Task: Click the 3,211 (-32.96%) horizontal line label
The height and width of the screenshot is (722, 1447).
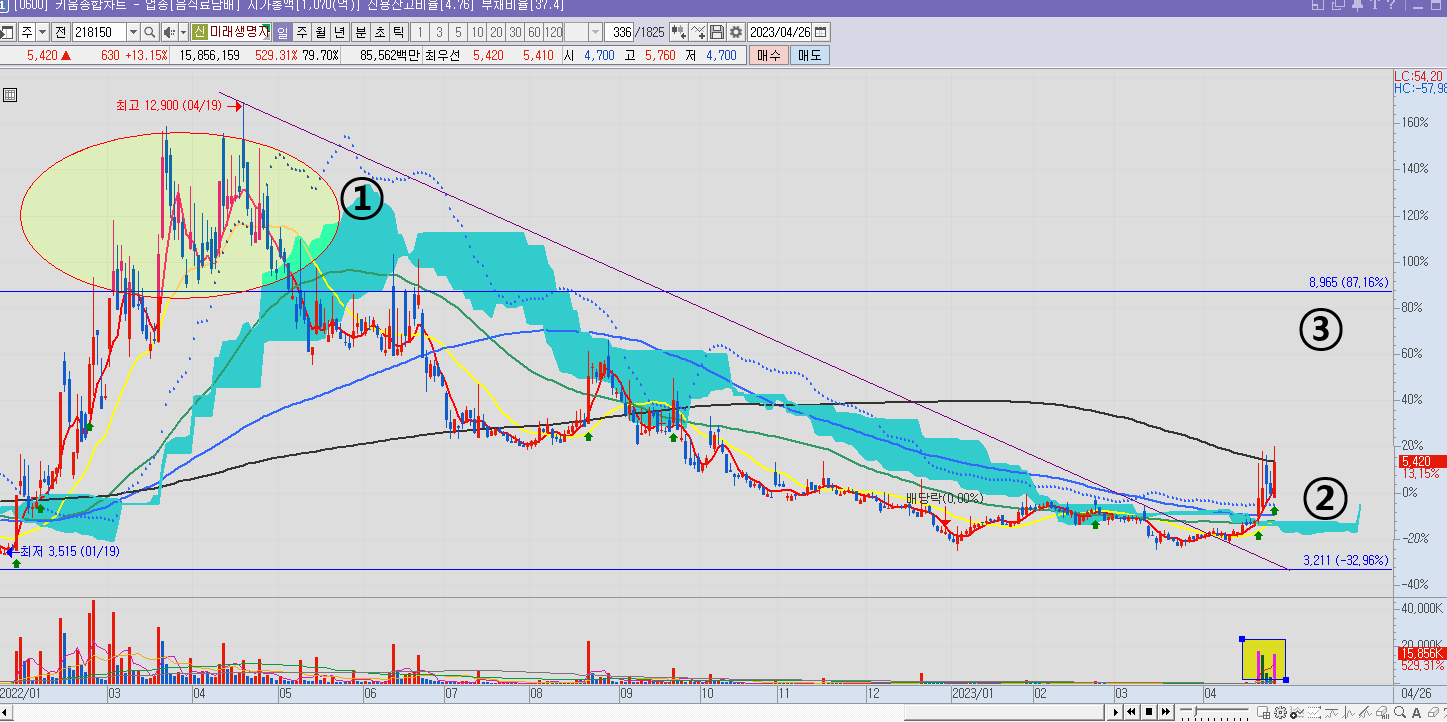Action: tap(1346, 560)
